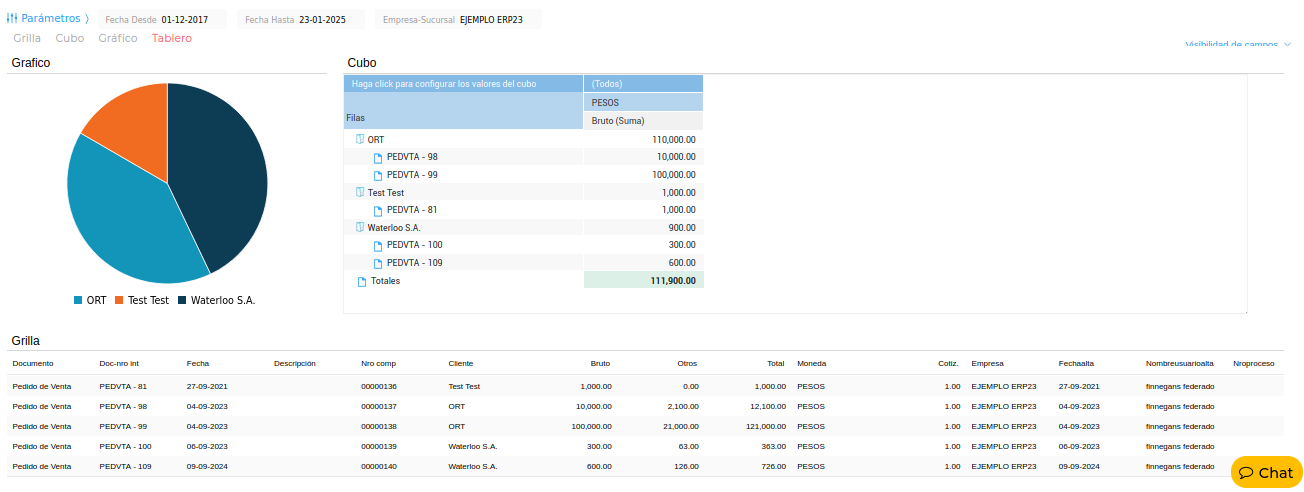This screenshot has width=1304, height=492.
Task: Expand the Visibilidad de campos dropdown
Action: click(1238, 45)
